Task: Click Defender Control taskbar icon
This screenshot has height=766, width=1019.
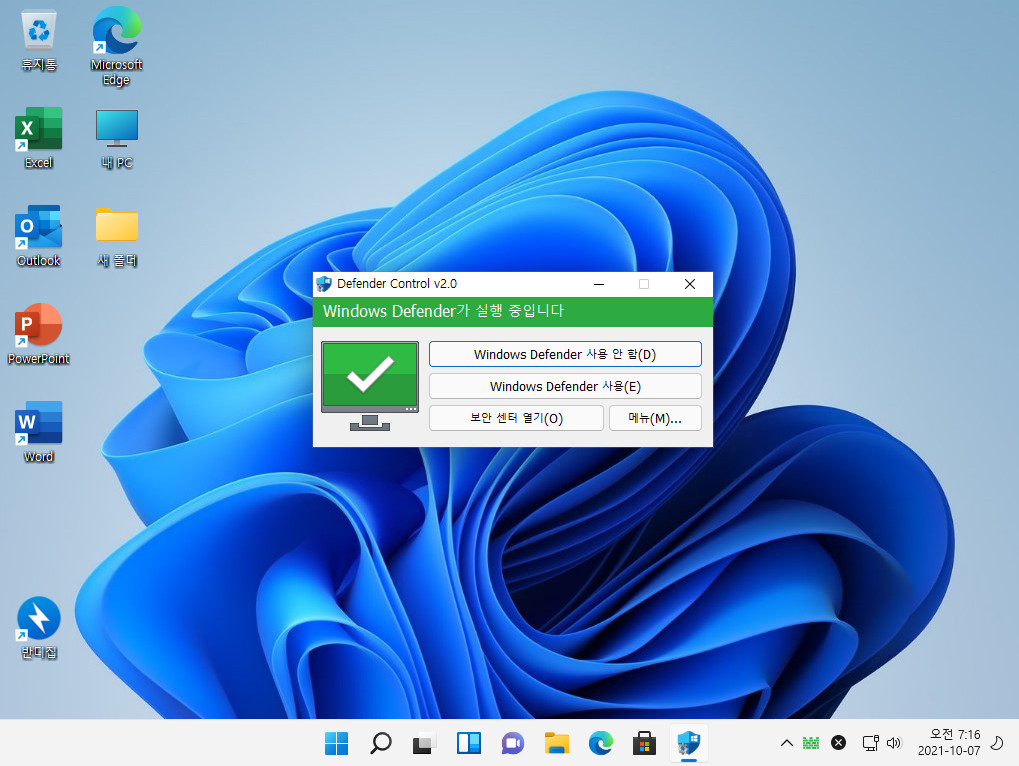Action: (689, 743)
